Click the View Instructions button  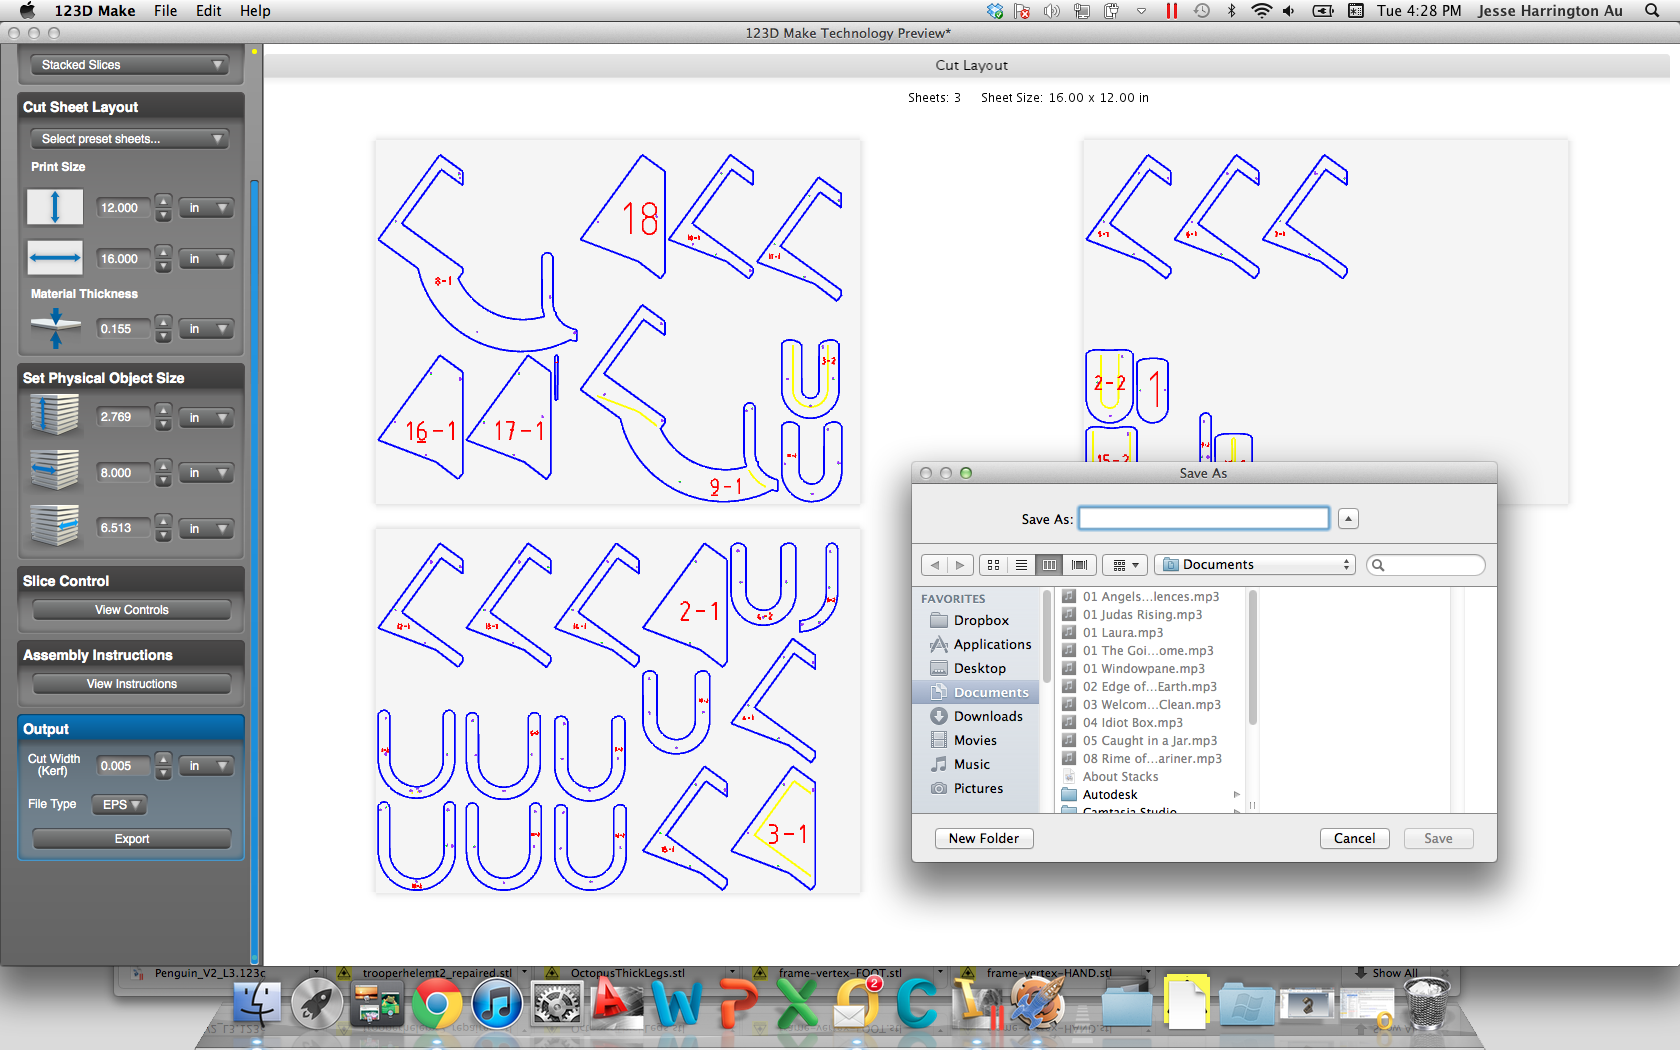132,684
